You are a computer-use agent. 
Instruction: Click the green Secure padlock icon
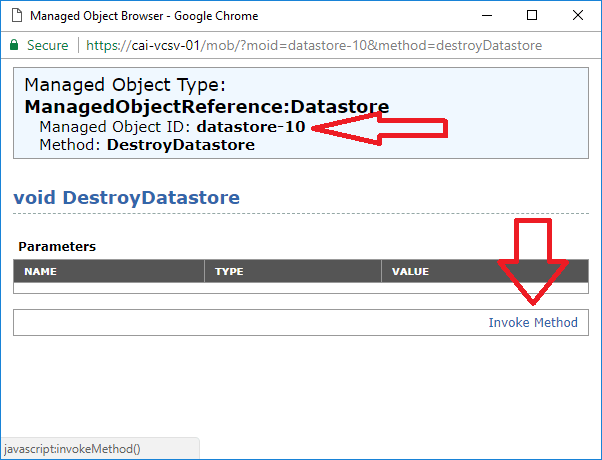[13, 46]
